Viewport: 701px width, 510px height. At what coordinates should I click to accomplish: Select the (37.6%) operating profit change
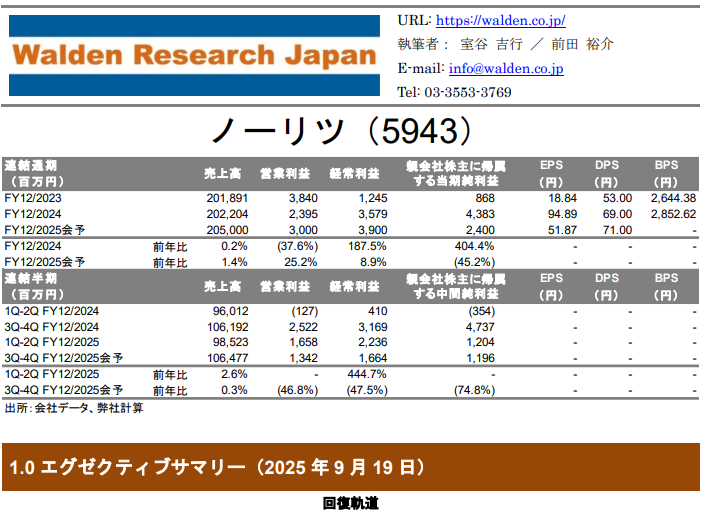[297, 246]
